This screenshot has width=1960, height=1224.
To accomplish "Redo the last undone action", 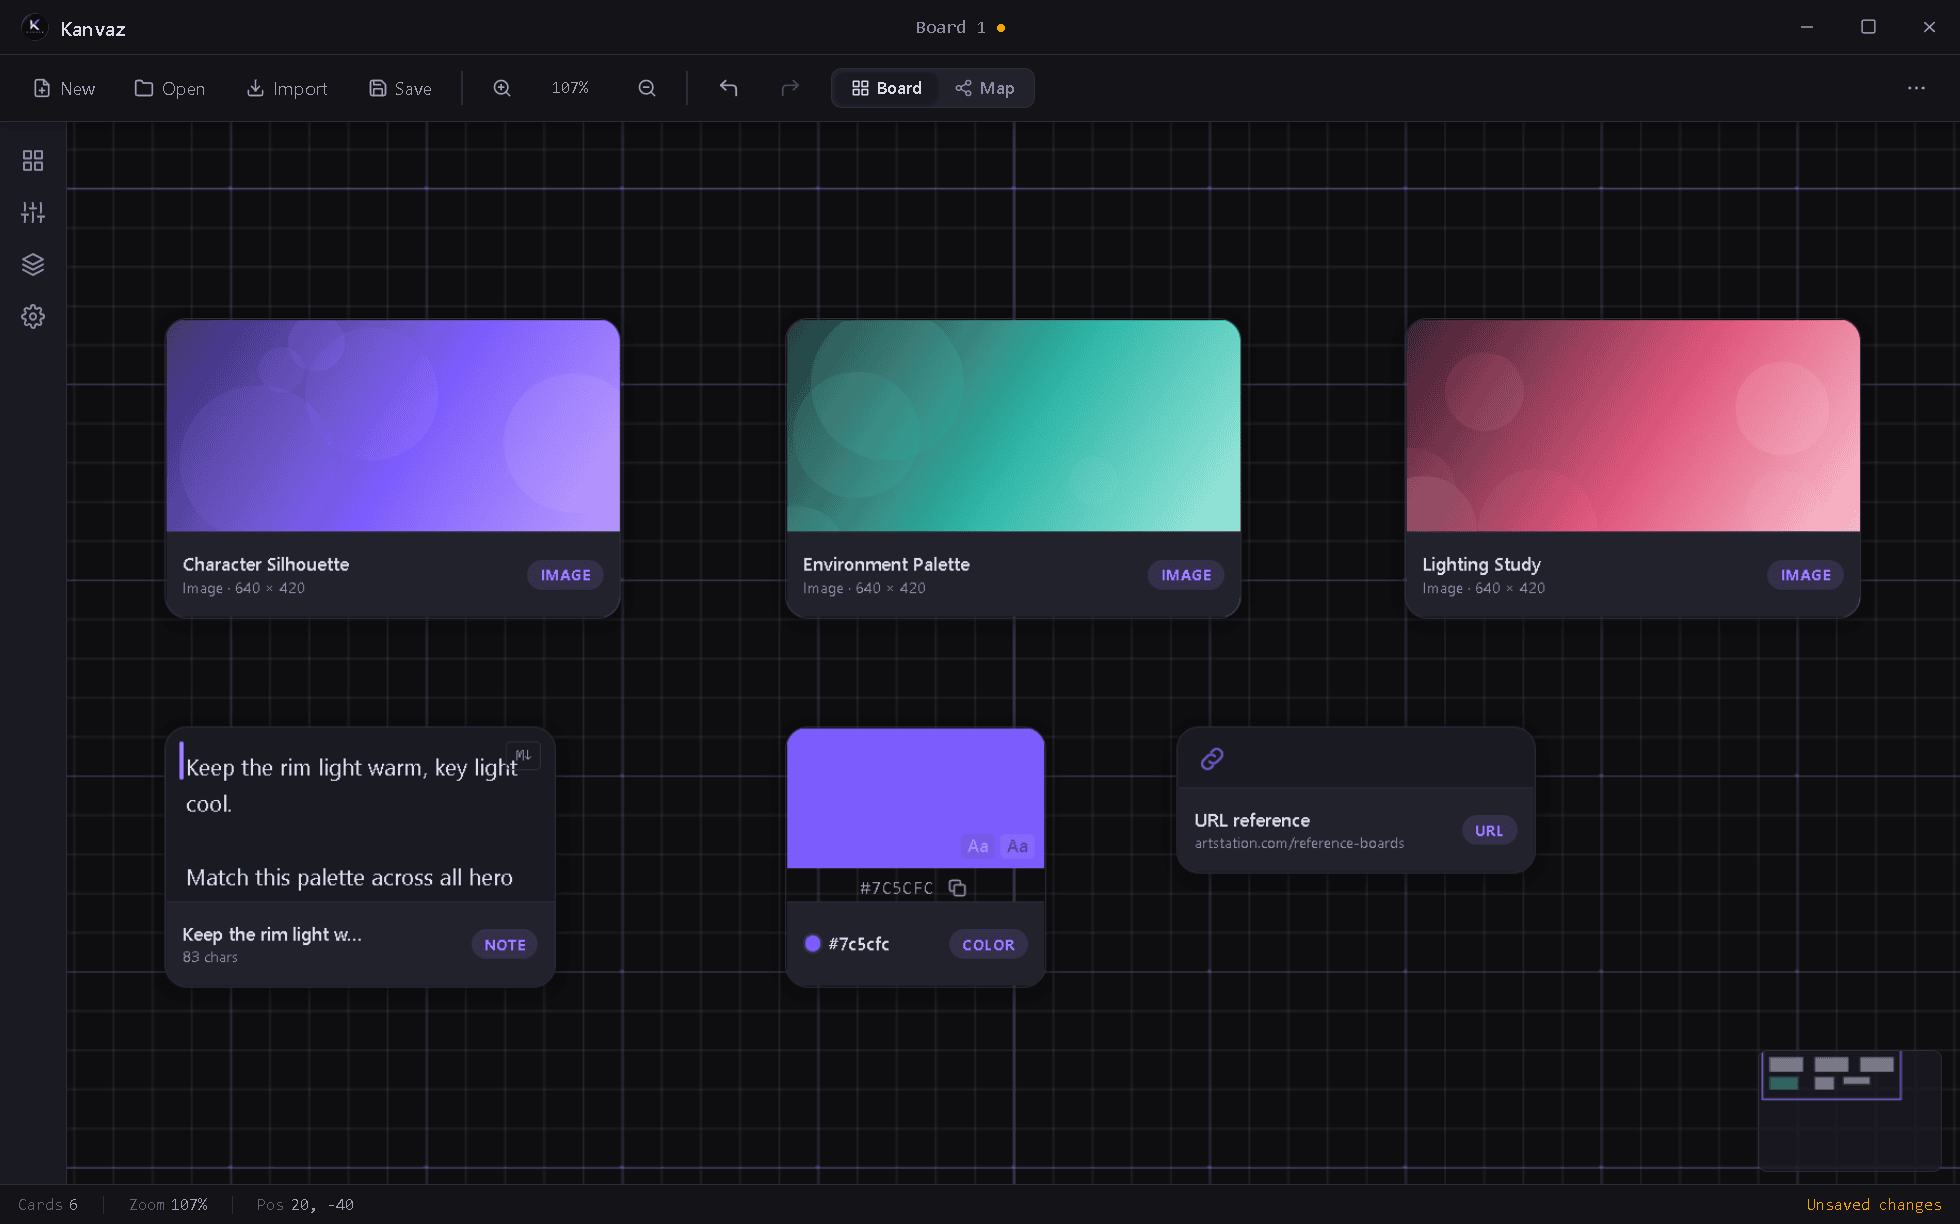I will (790, 88).
